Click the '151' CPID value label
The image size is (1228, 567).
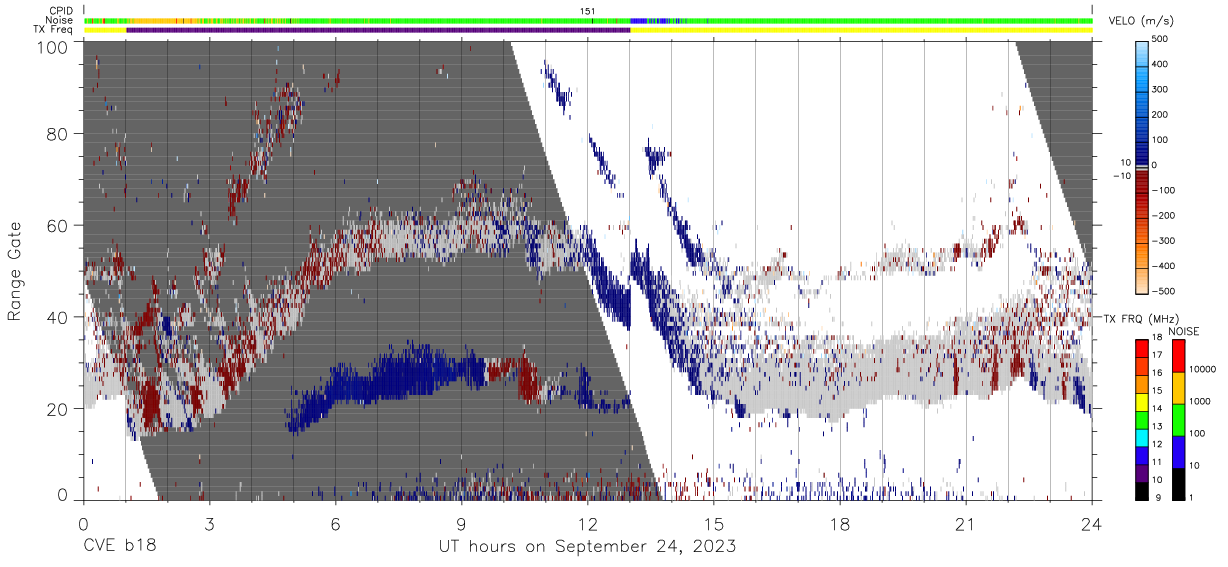[x=589, y=11]
